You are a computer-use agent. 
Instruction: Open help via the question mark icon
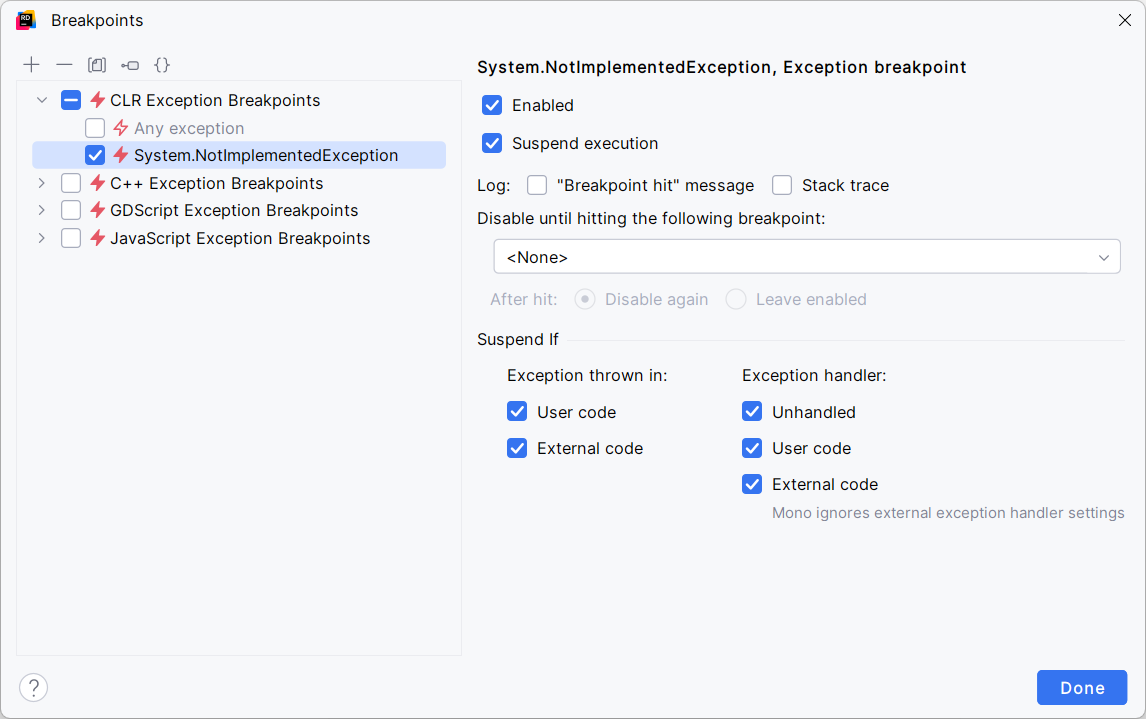[x=33, y=687]
